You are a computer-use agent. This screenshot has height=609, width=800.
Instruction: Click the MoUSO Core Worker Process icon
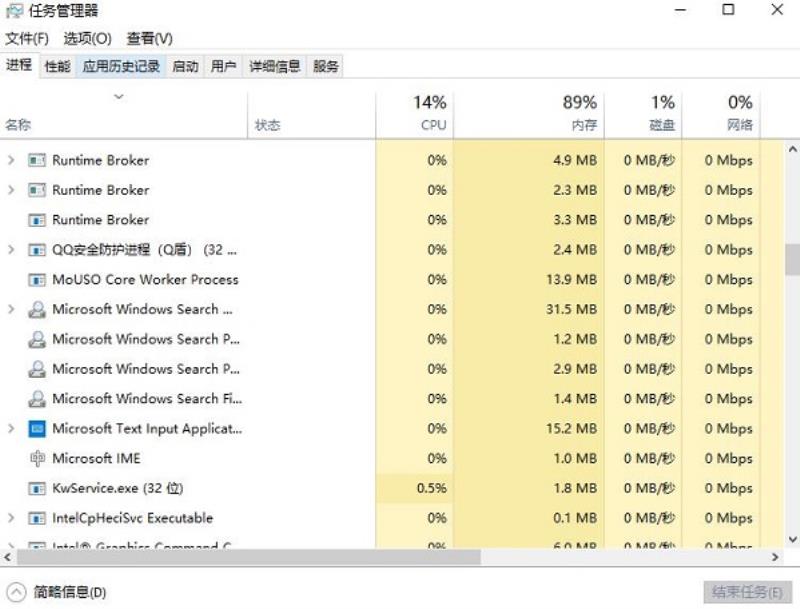pos(37,280)
